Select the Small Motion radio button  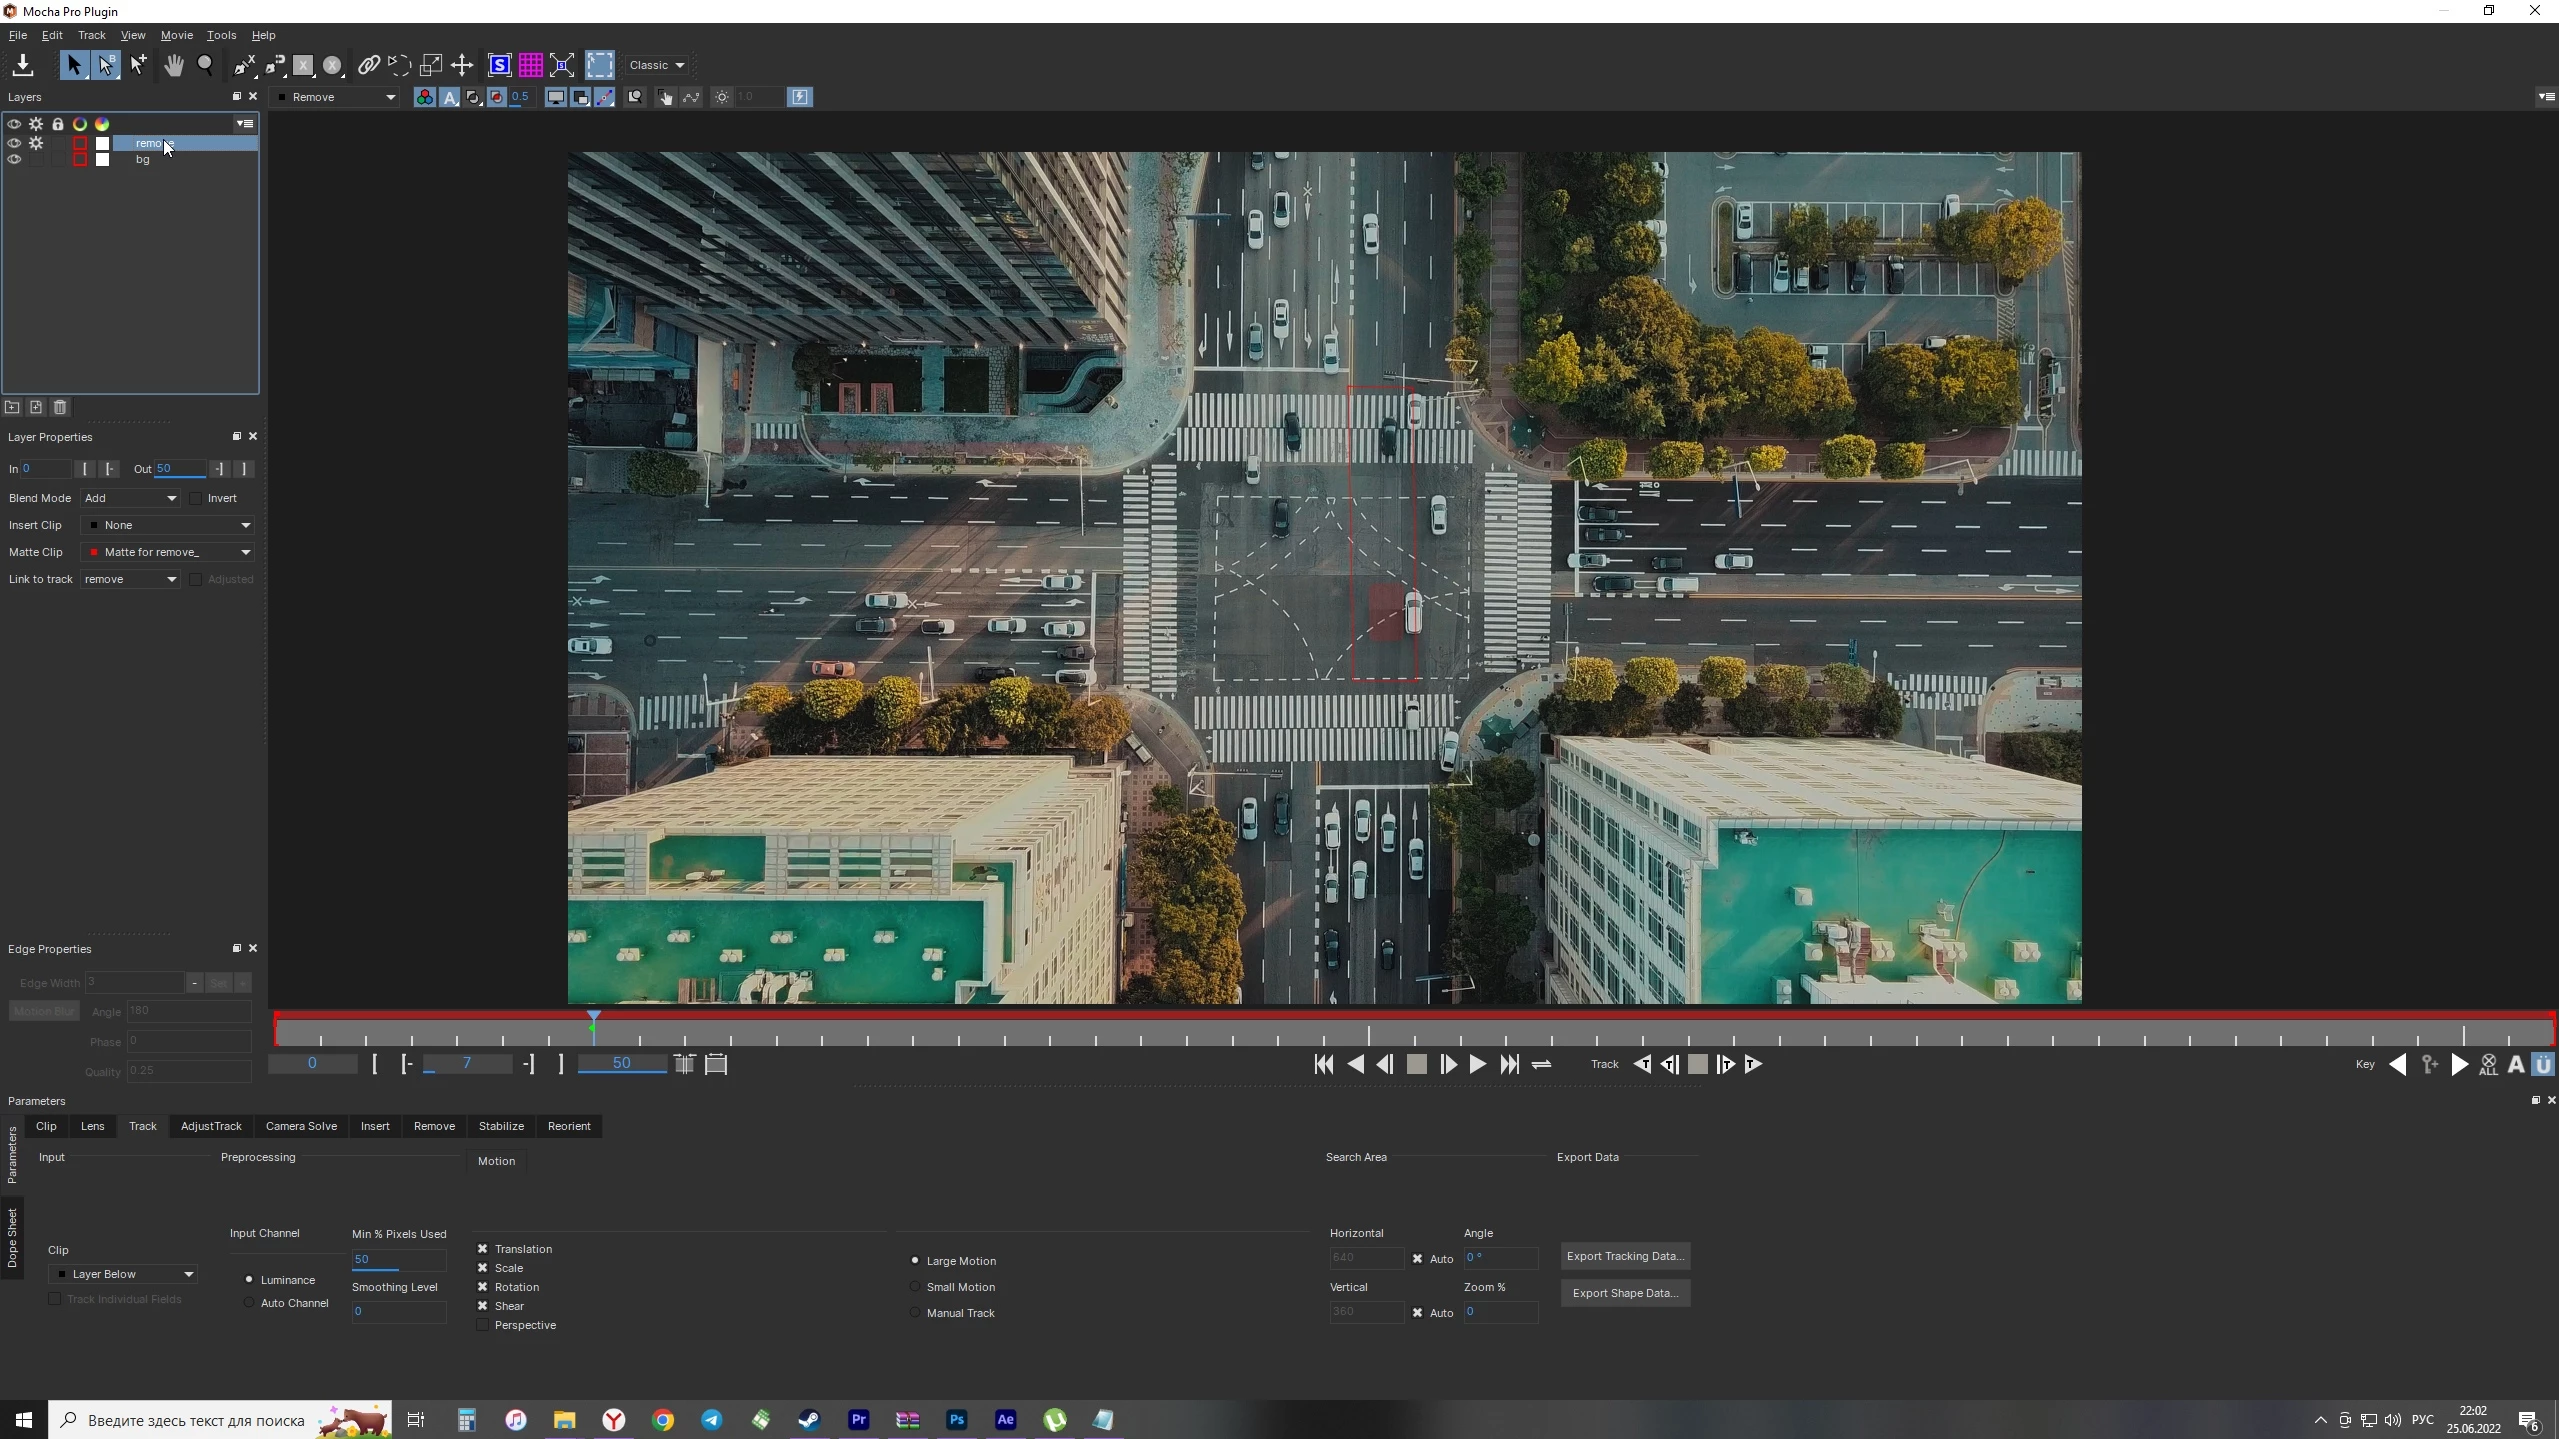[x=915, y=1287]
